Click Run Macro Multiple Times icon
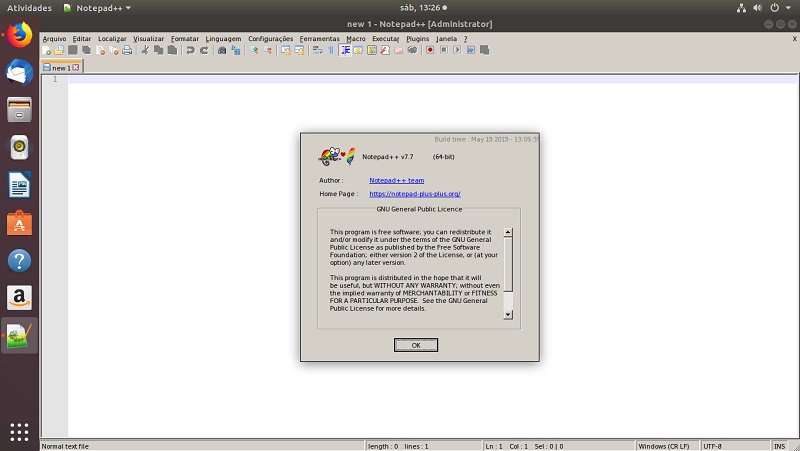 [x=471, y=50]
